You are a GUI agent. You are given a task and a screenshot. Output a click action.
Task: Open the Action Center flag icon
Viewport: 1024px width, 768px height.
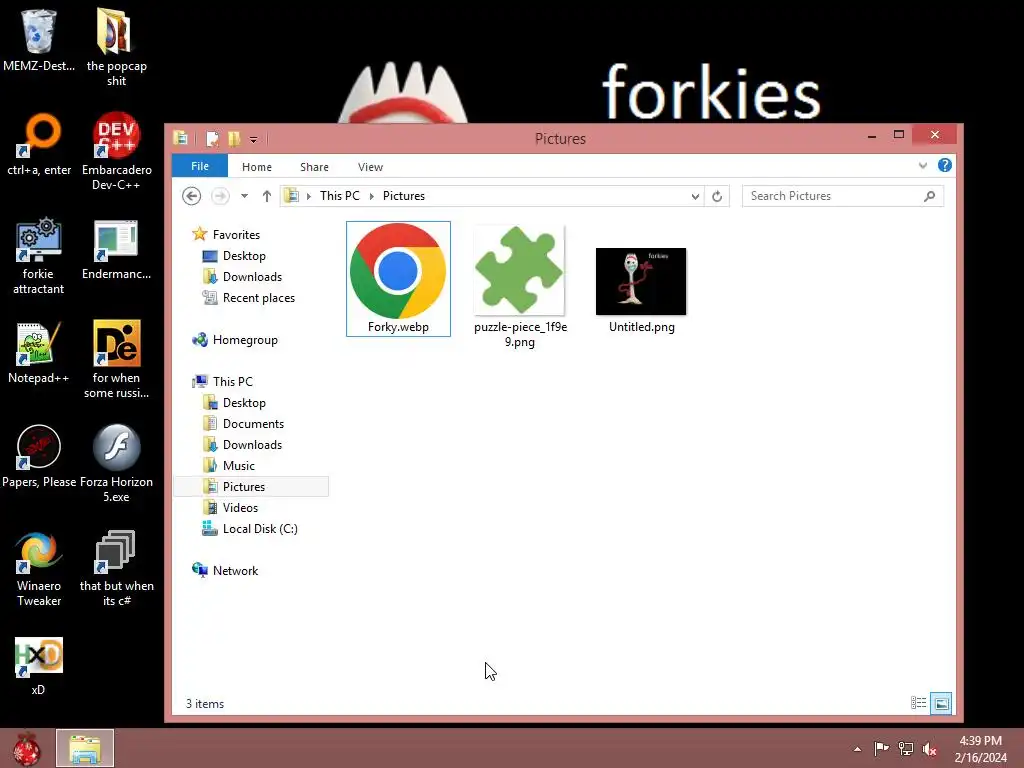click(881, 748)
